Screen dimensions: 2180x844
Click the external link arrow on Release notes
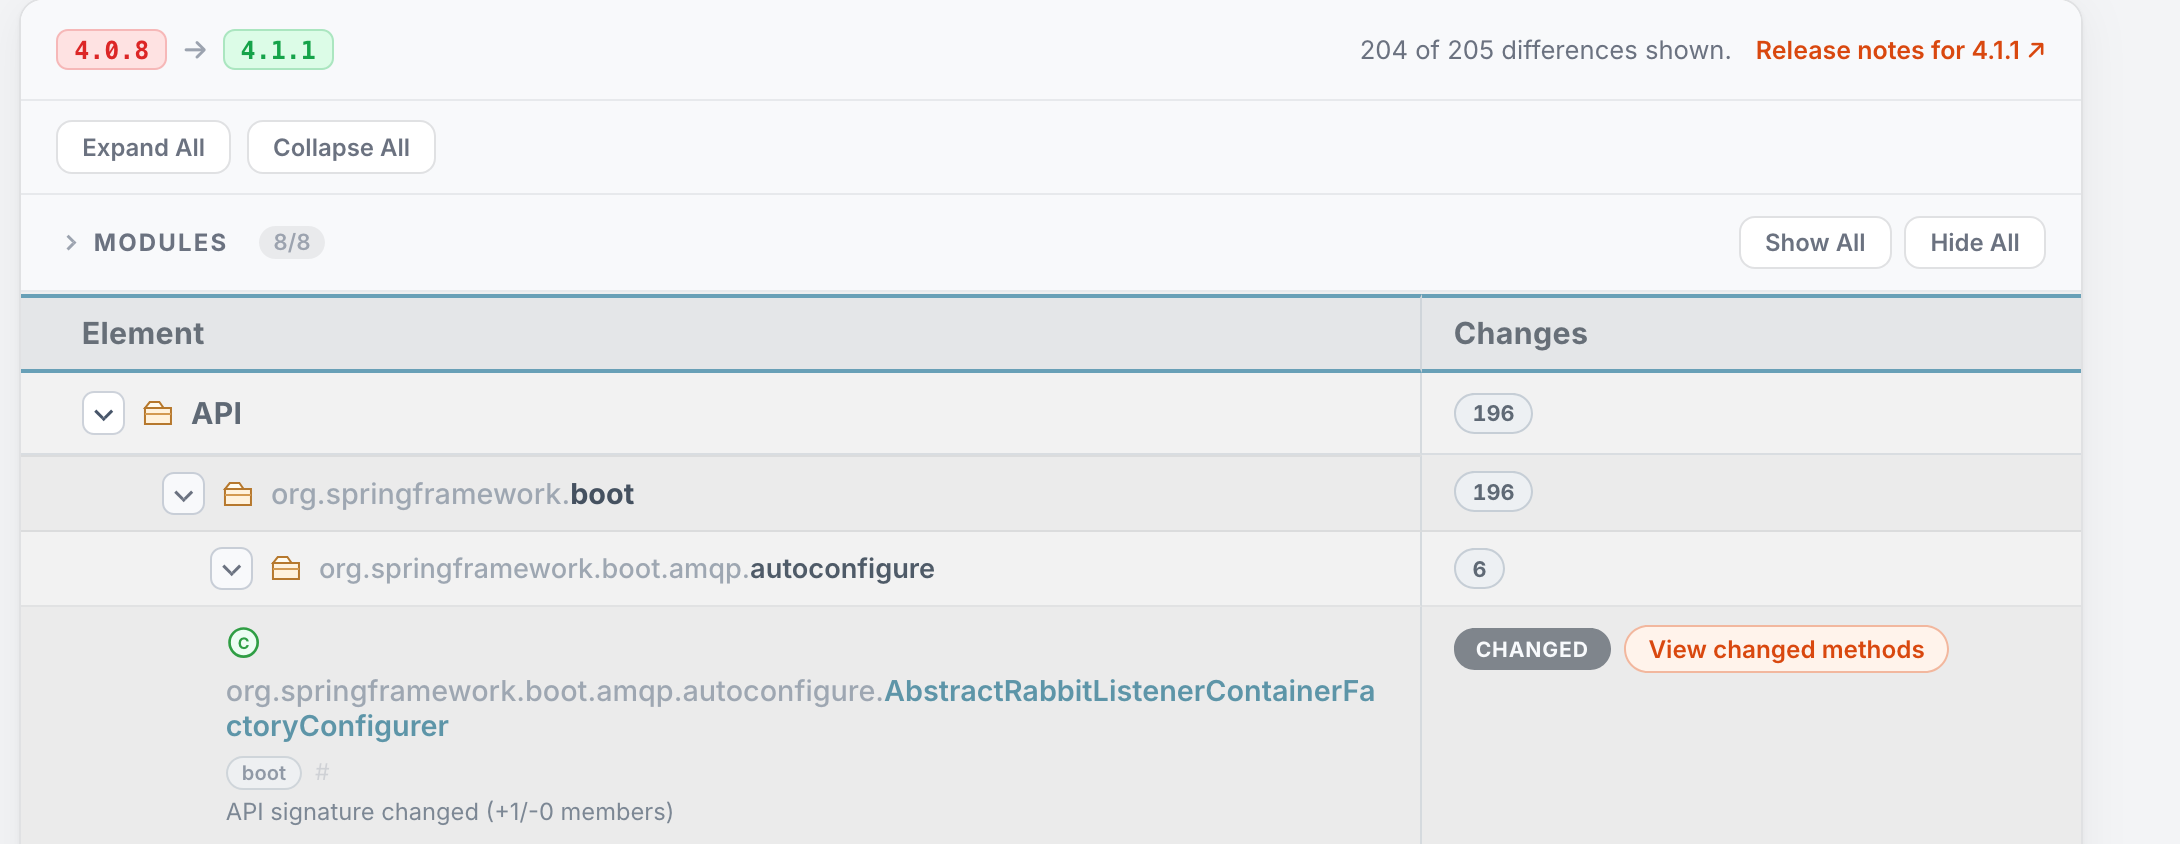(x=2036, y=49)
